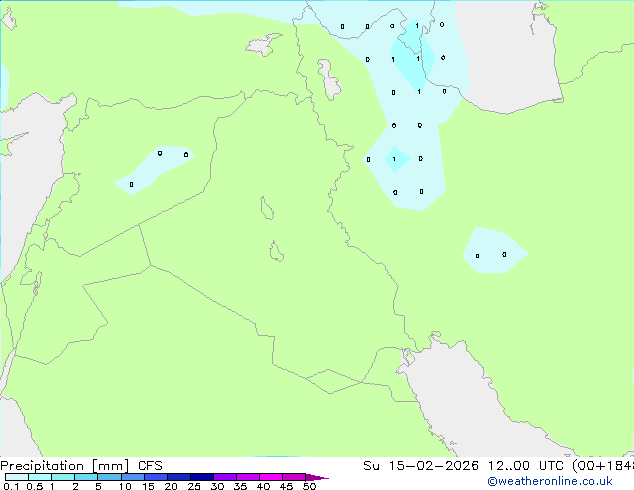Pick the 35–40 mm violet legend swatch

tap(247, 477)
